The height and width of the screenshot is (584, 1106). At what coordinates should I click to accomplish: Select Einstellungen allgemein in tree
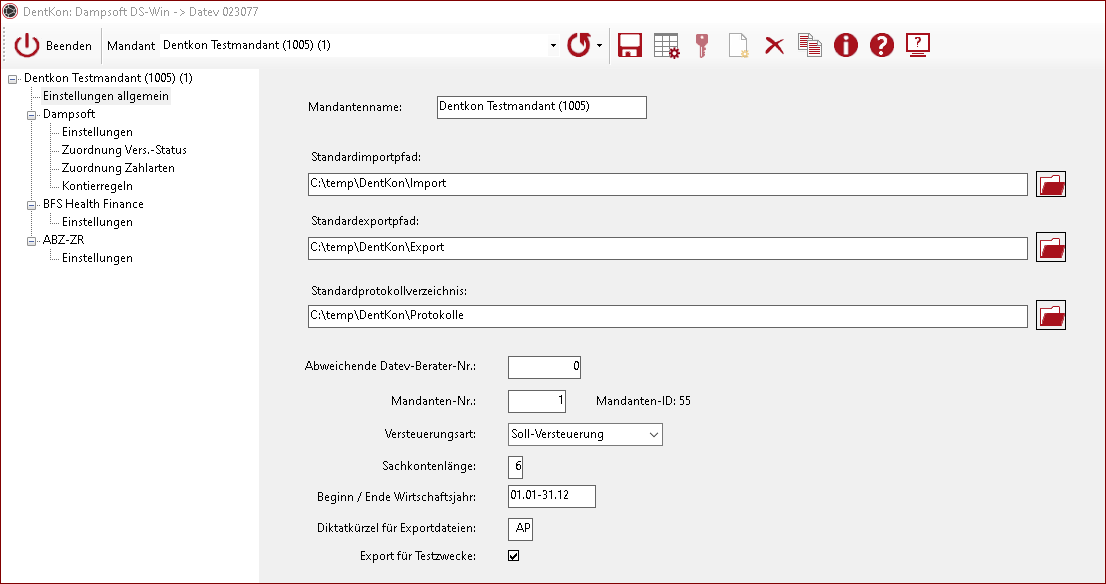106,96
